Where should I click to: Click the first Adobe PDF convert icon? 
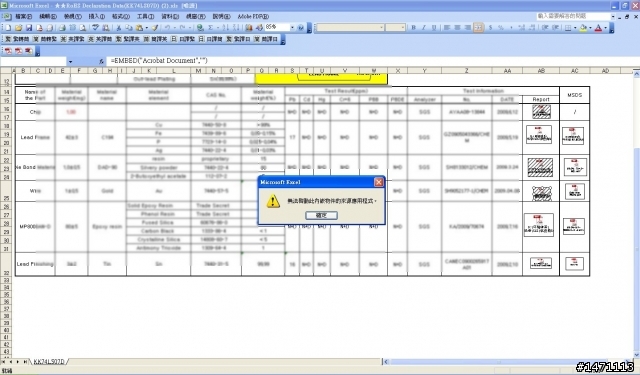(8, 51)
